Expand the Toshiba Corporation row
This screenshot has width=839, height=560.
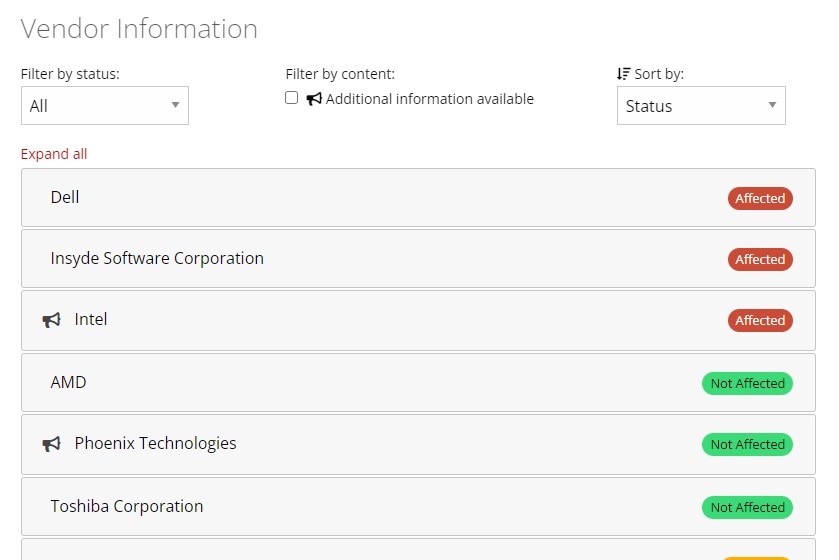[418, 507]
